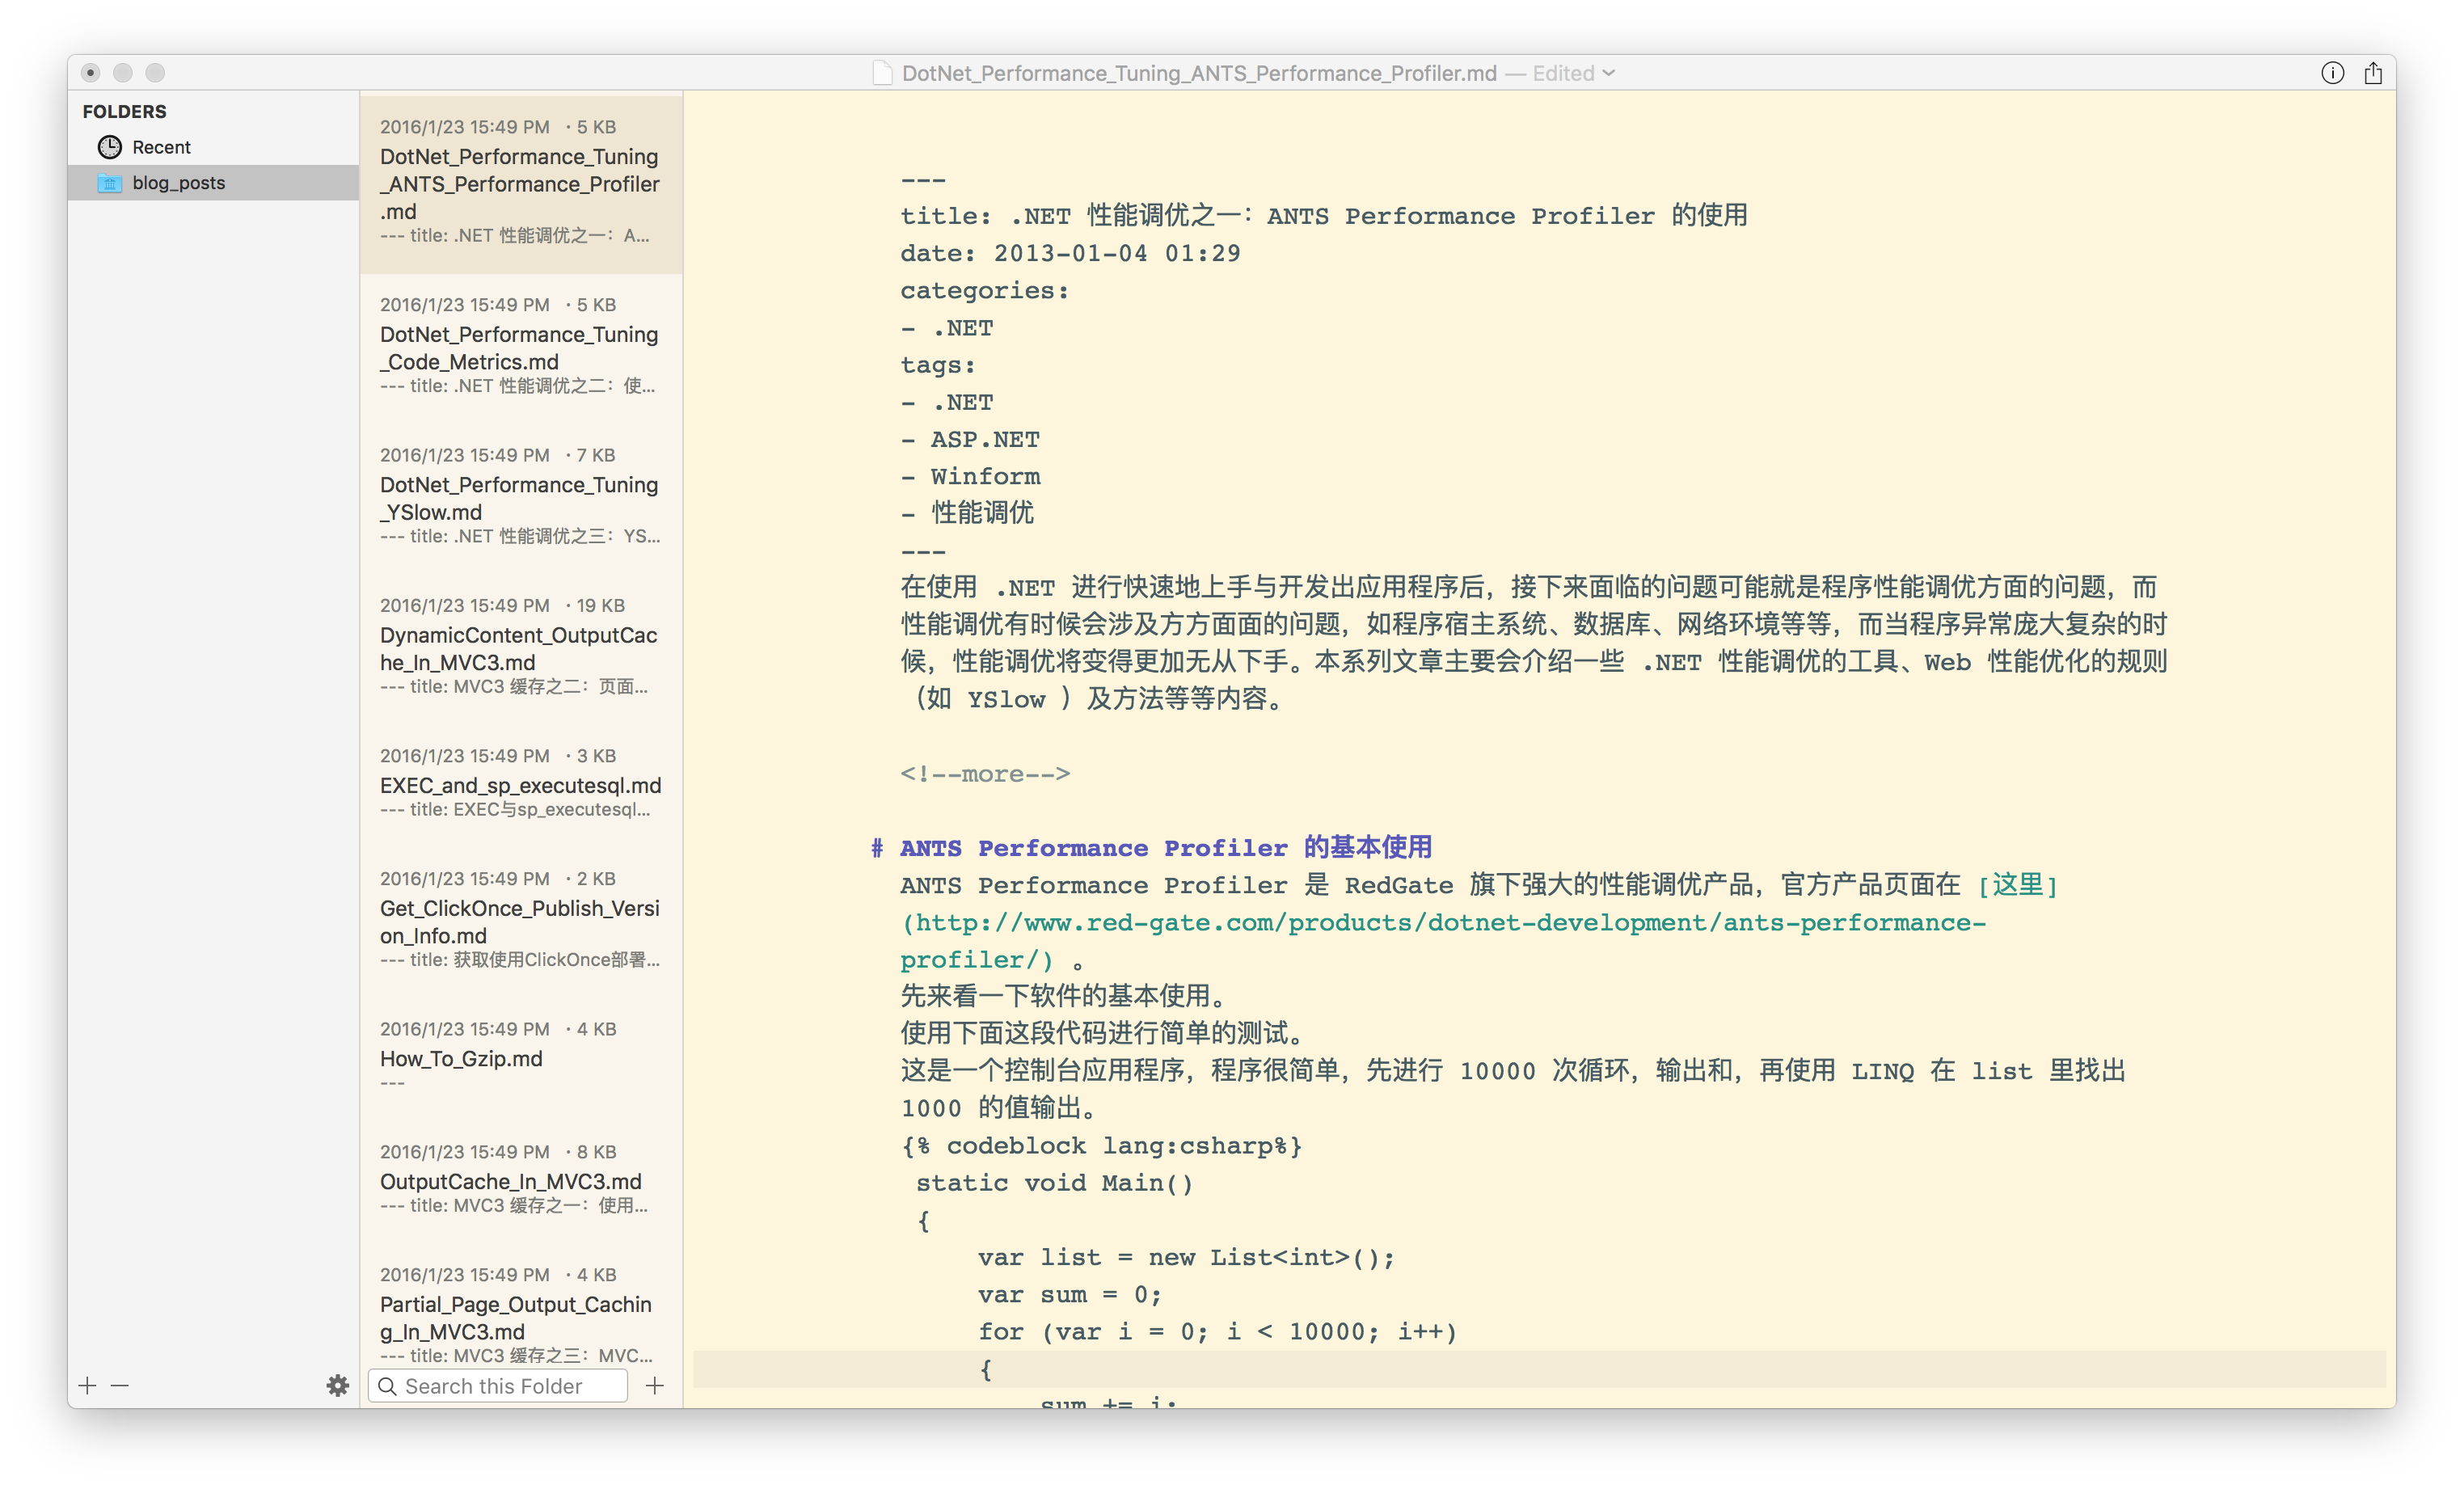Click the '- ASP.NET' tag line
Screen dimensions: 2464x1489
970,439
